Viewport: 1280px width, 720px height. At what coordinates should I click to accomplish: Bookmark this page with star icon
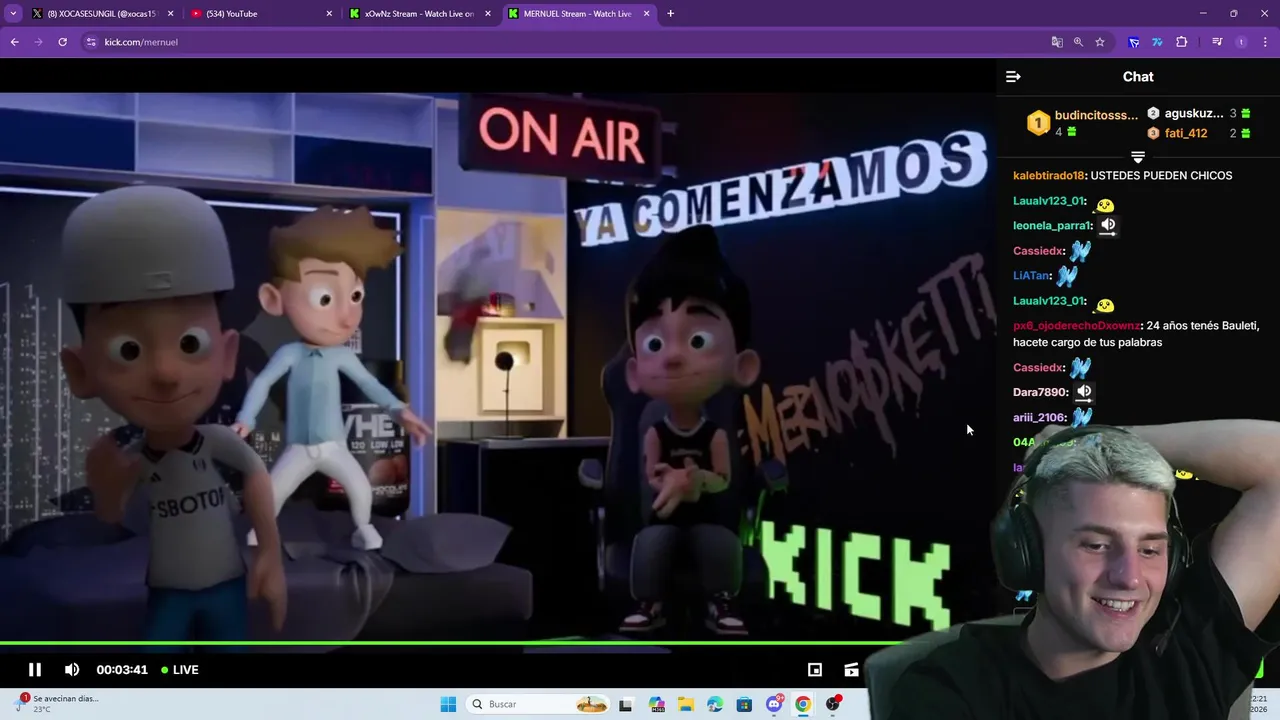point(1100,42)
